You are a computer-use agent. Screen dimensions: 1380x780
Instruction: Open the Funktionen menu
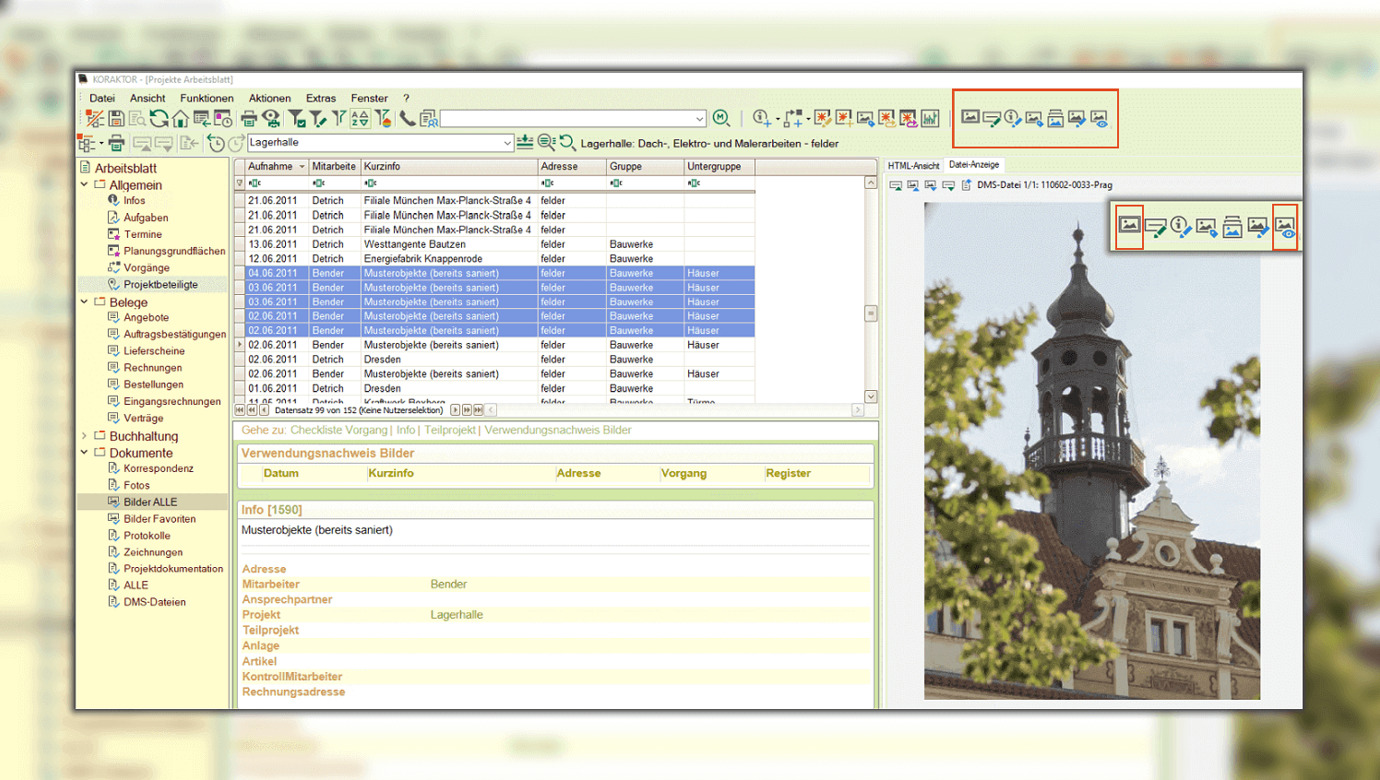206,98
